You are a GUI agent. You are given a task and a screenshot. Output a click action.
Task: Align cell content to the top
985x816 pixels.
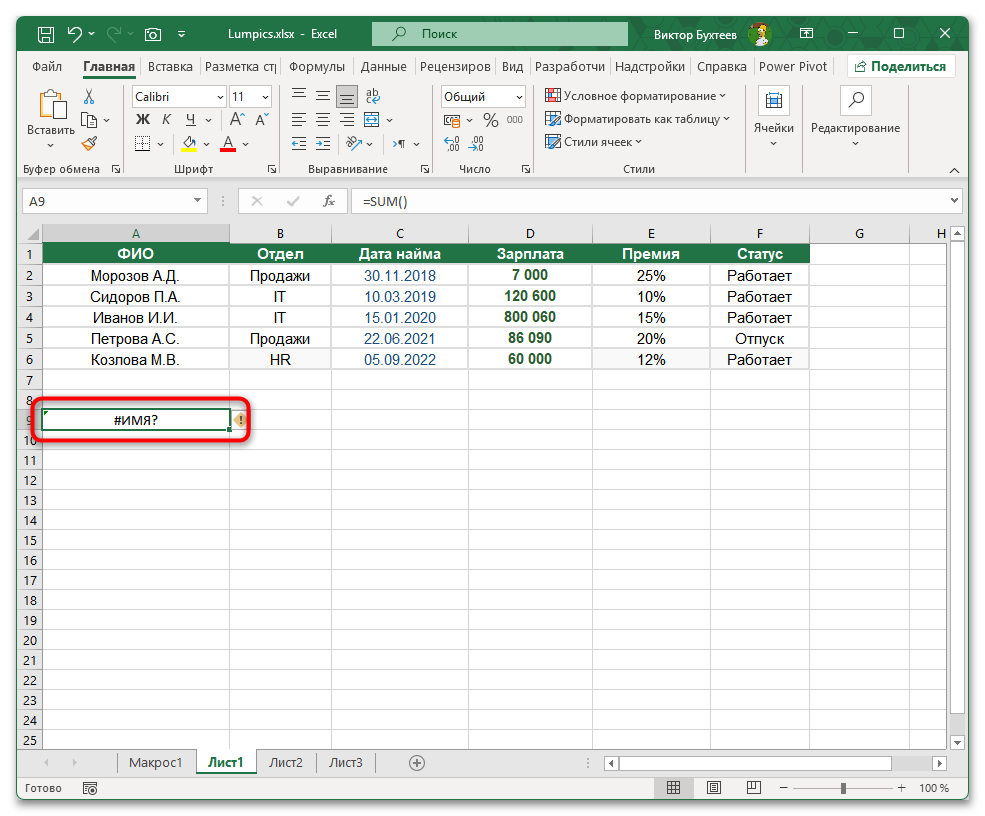pyautogui.click(x=299, y=95)
